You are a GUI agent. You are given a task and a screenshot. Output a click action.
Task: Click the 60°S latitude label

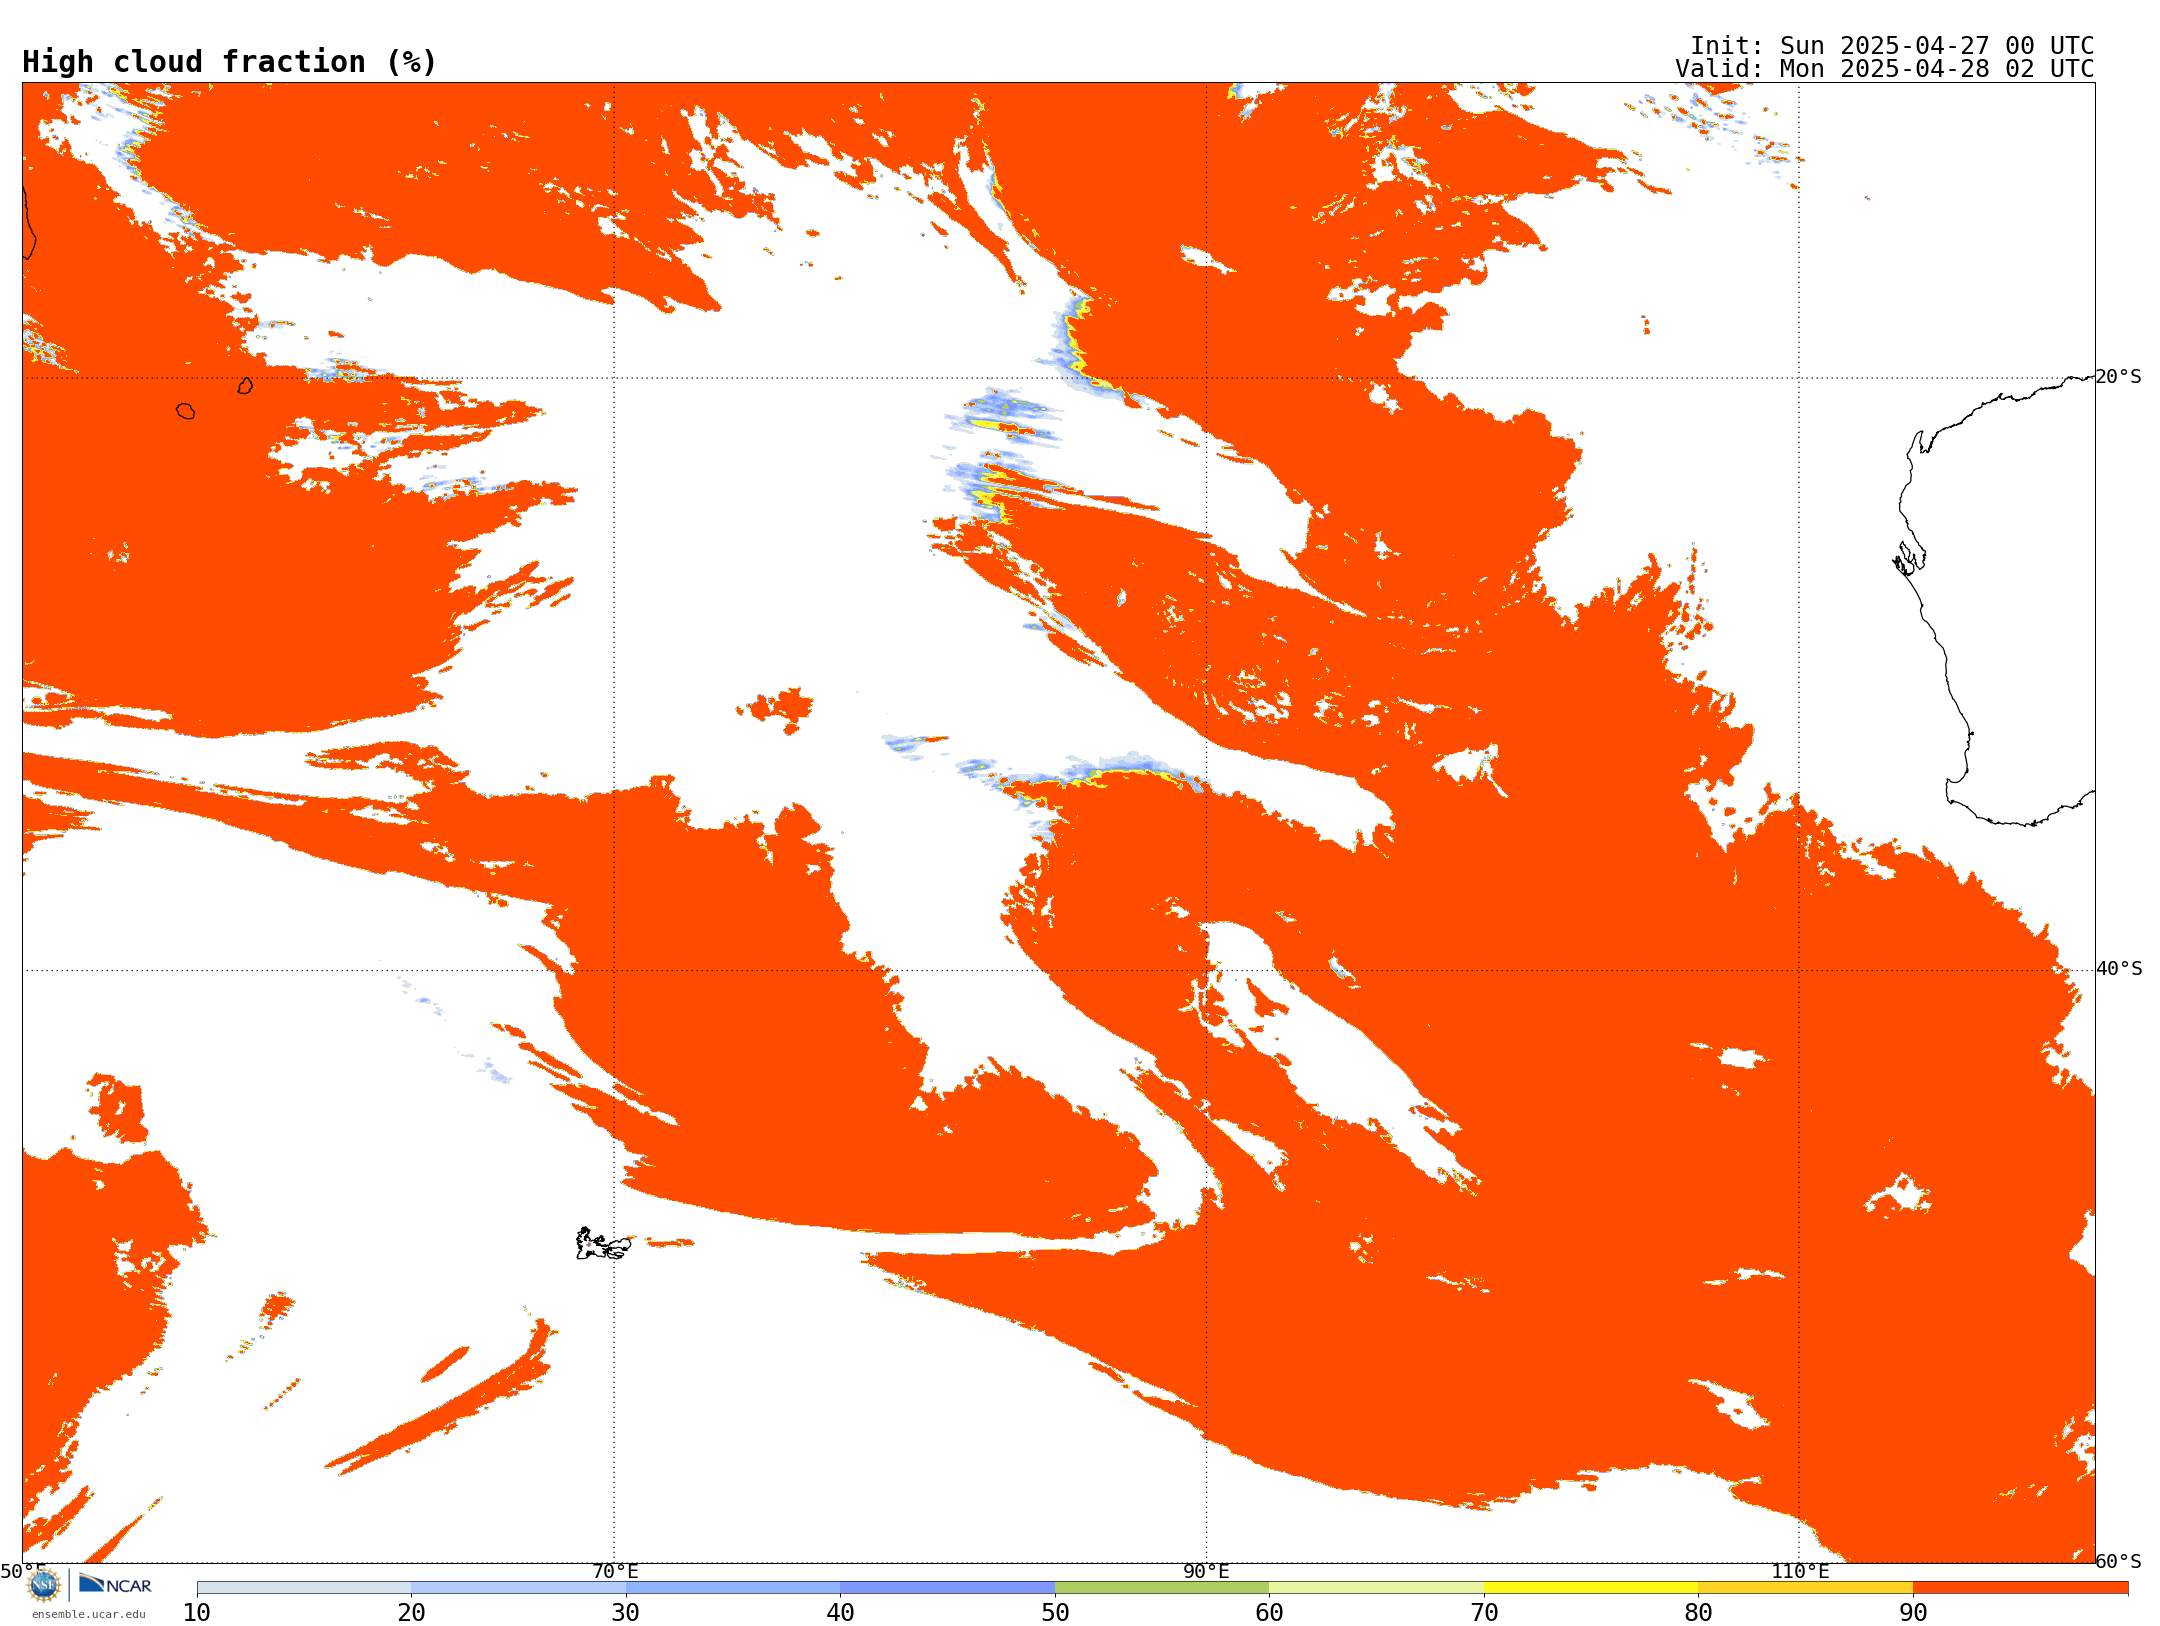(x=2119, y=1561)
